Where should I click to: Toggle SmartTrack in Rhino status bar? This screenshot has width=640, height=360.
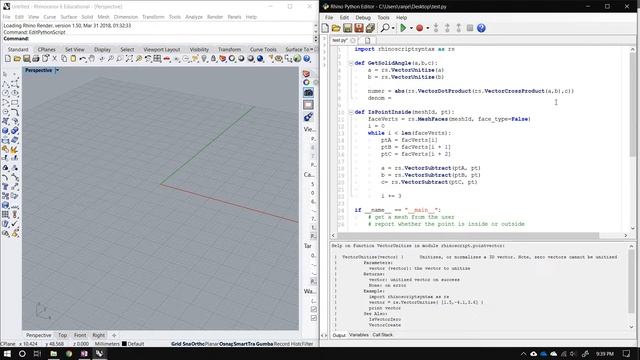(244, 344)
